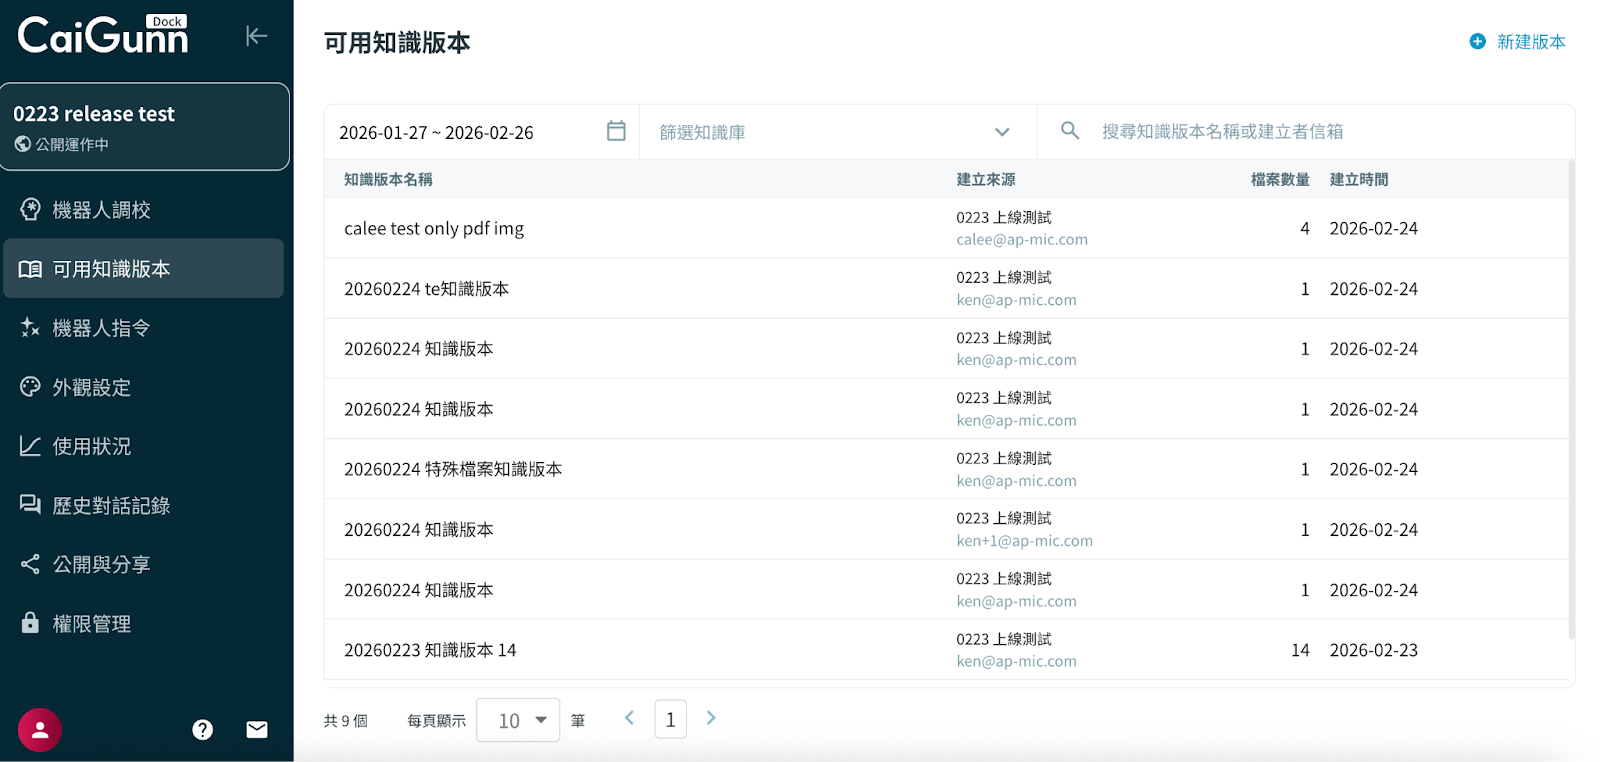Image resolution: width=1600 pixels, height=762 pixels.
Task: Click the search magnifier icon
Action: [x=1069, y=131]
